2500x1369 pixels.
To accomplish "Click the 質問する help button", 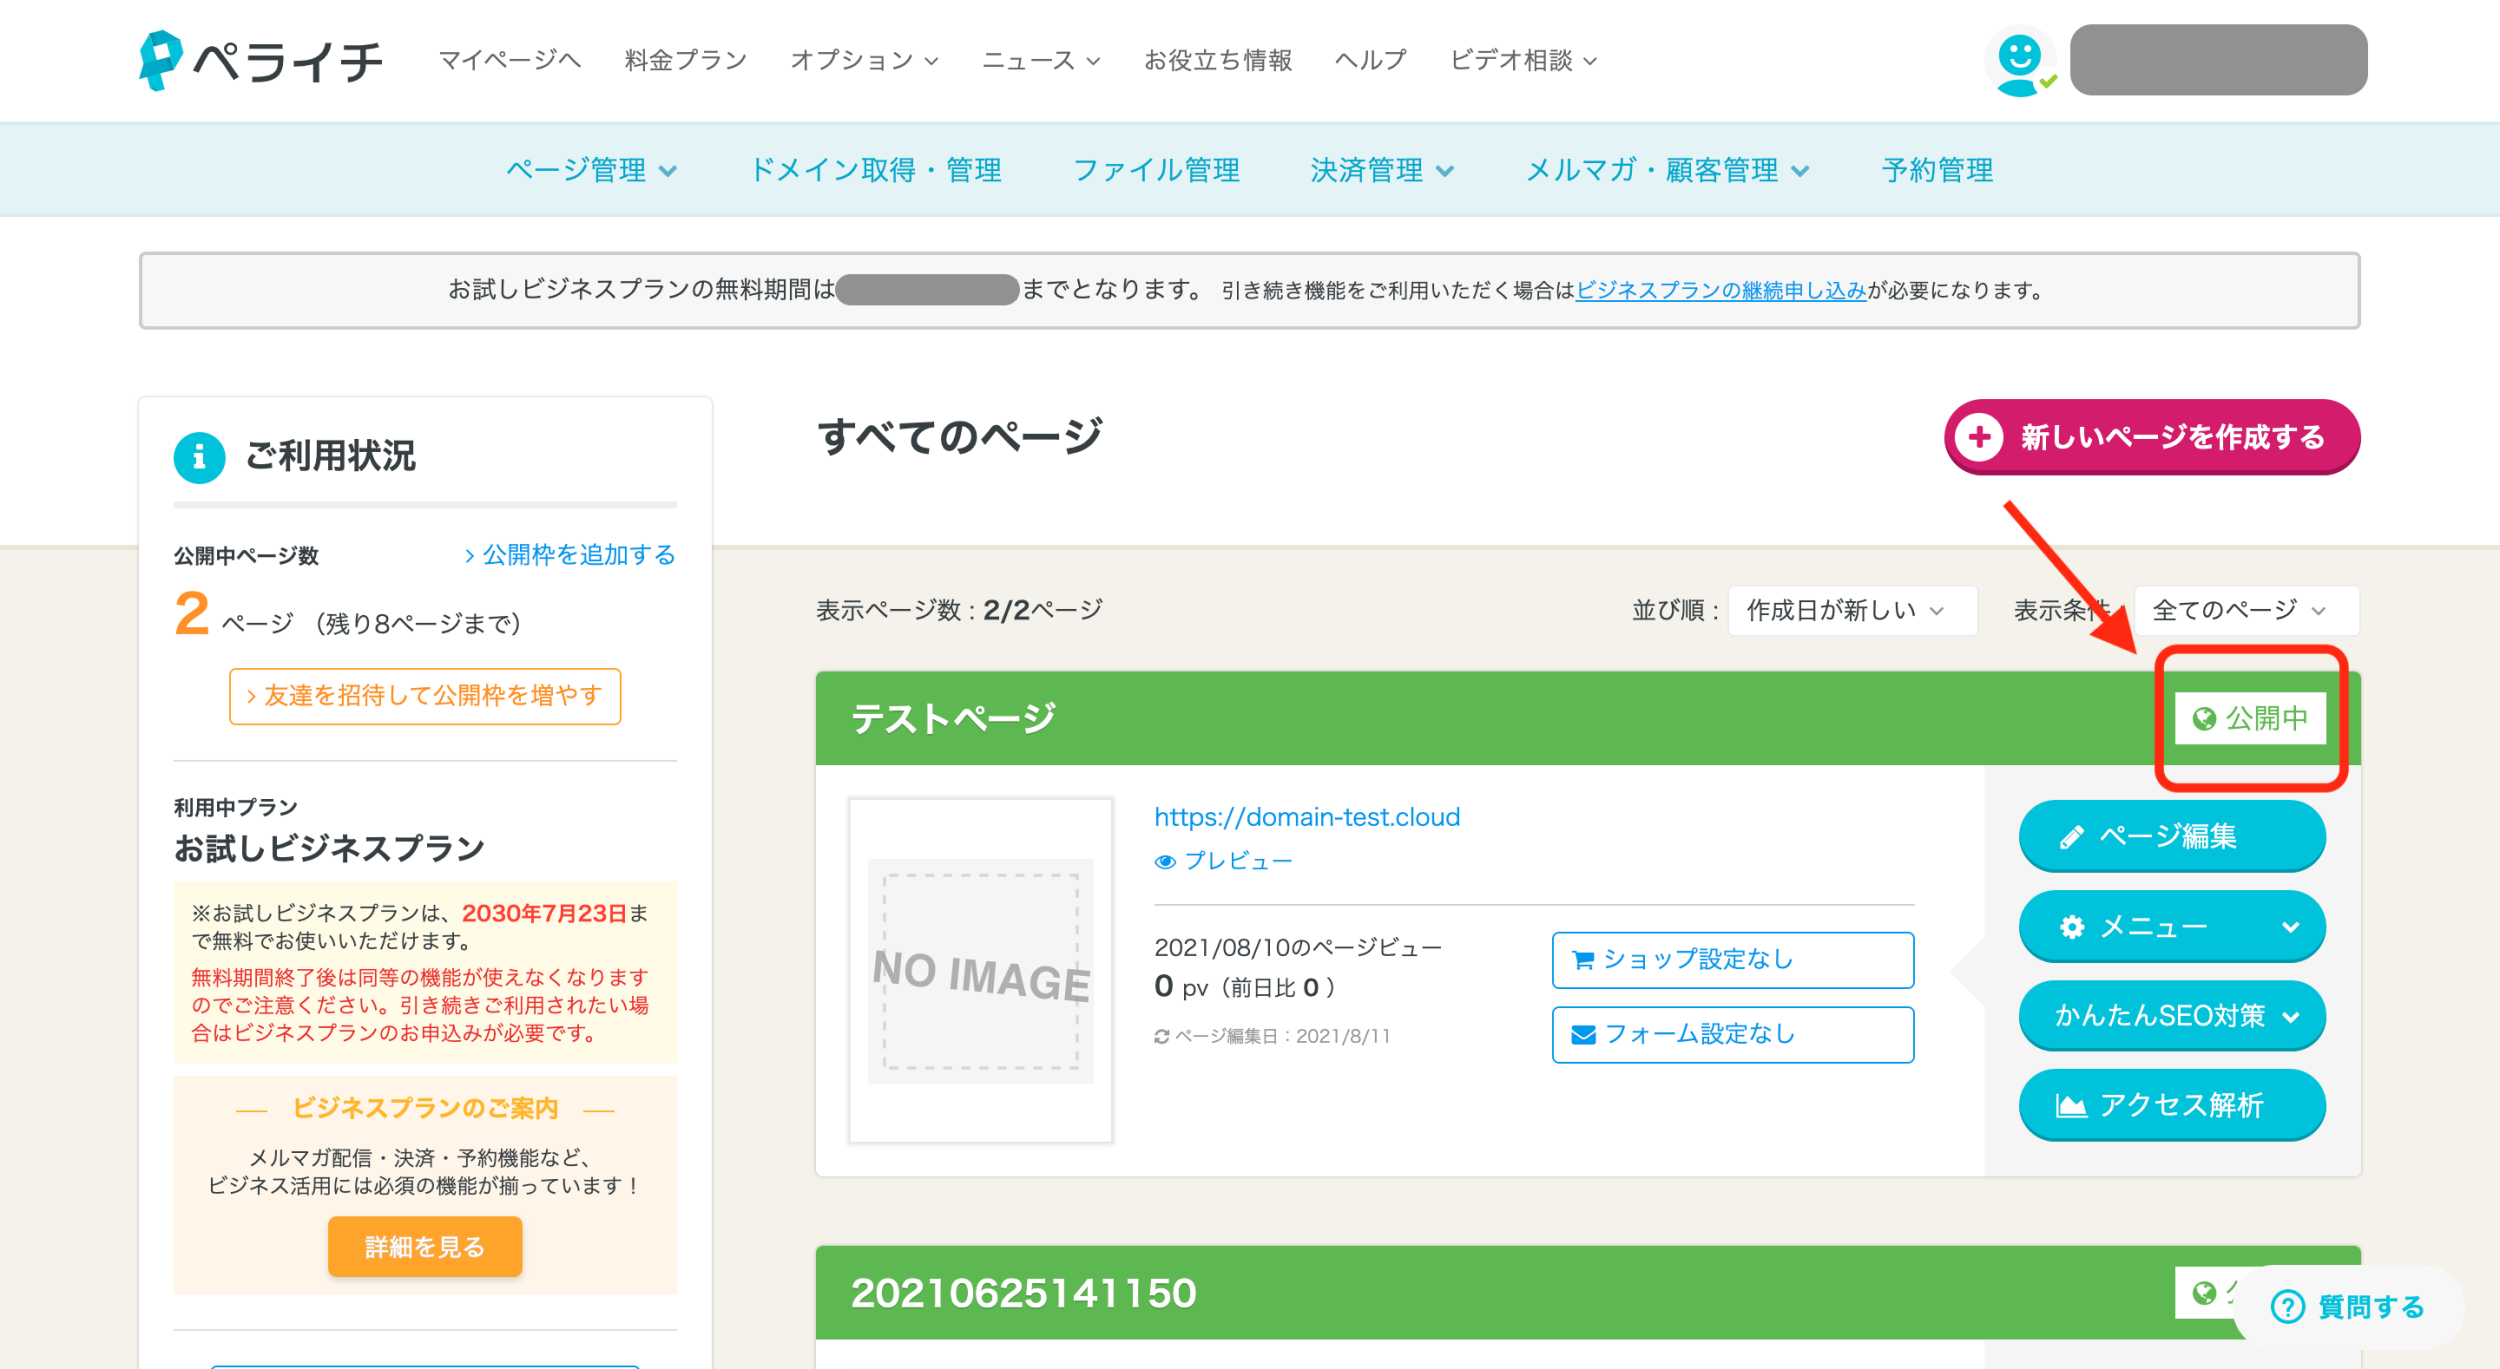I will (x=2348, y=1306).
